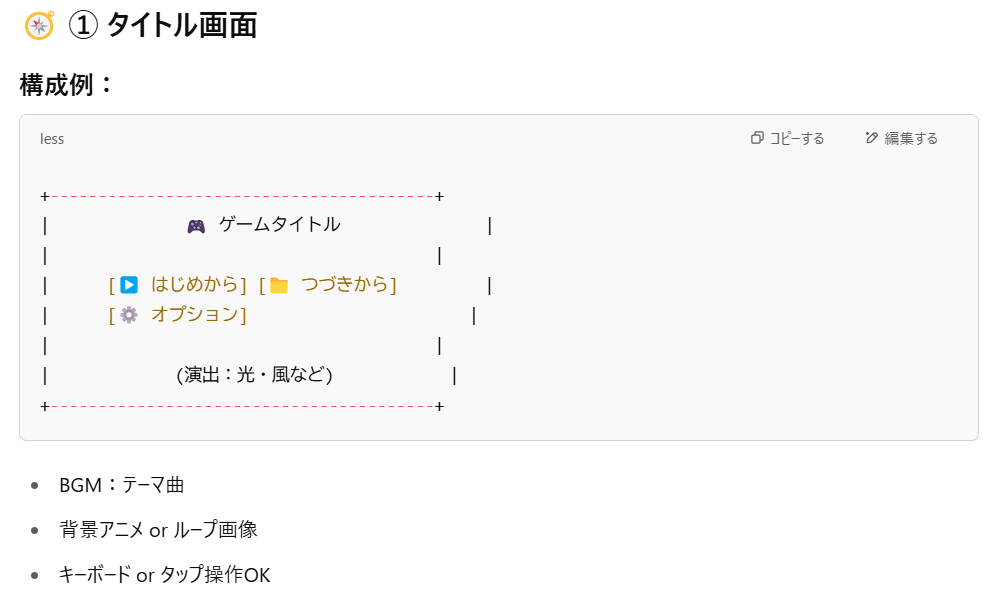
Task: Click the 'less' language label
Action: point(52,139)
